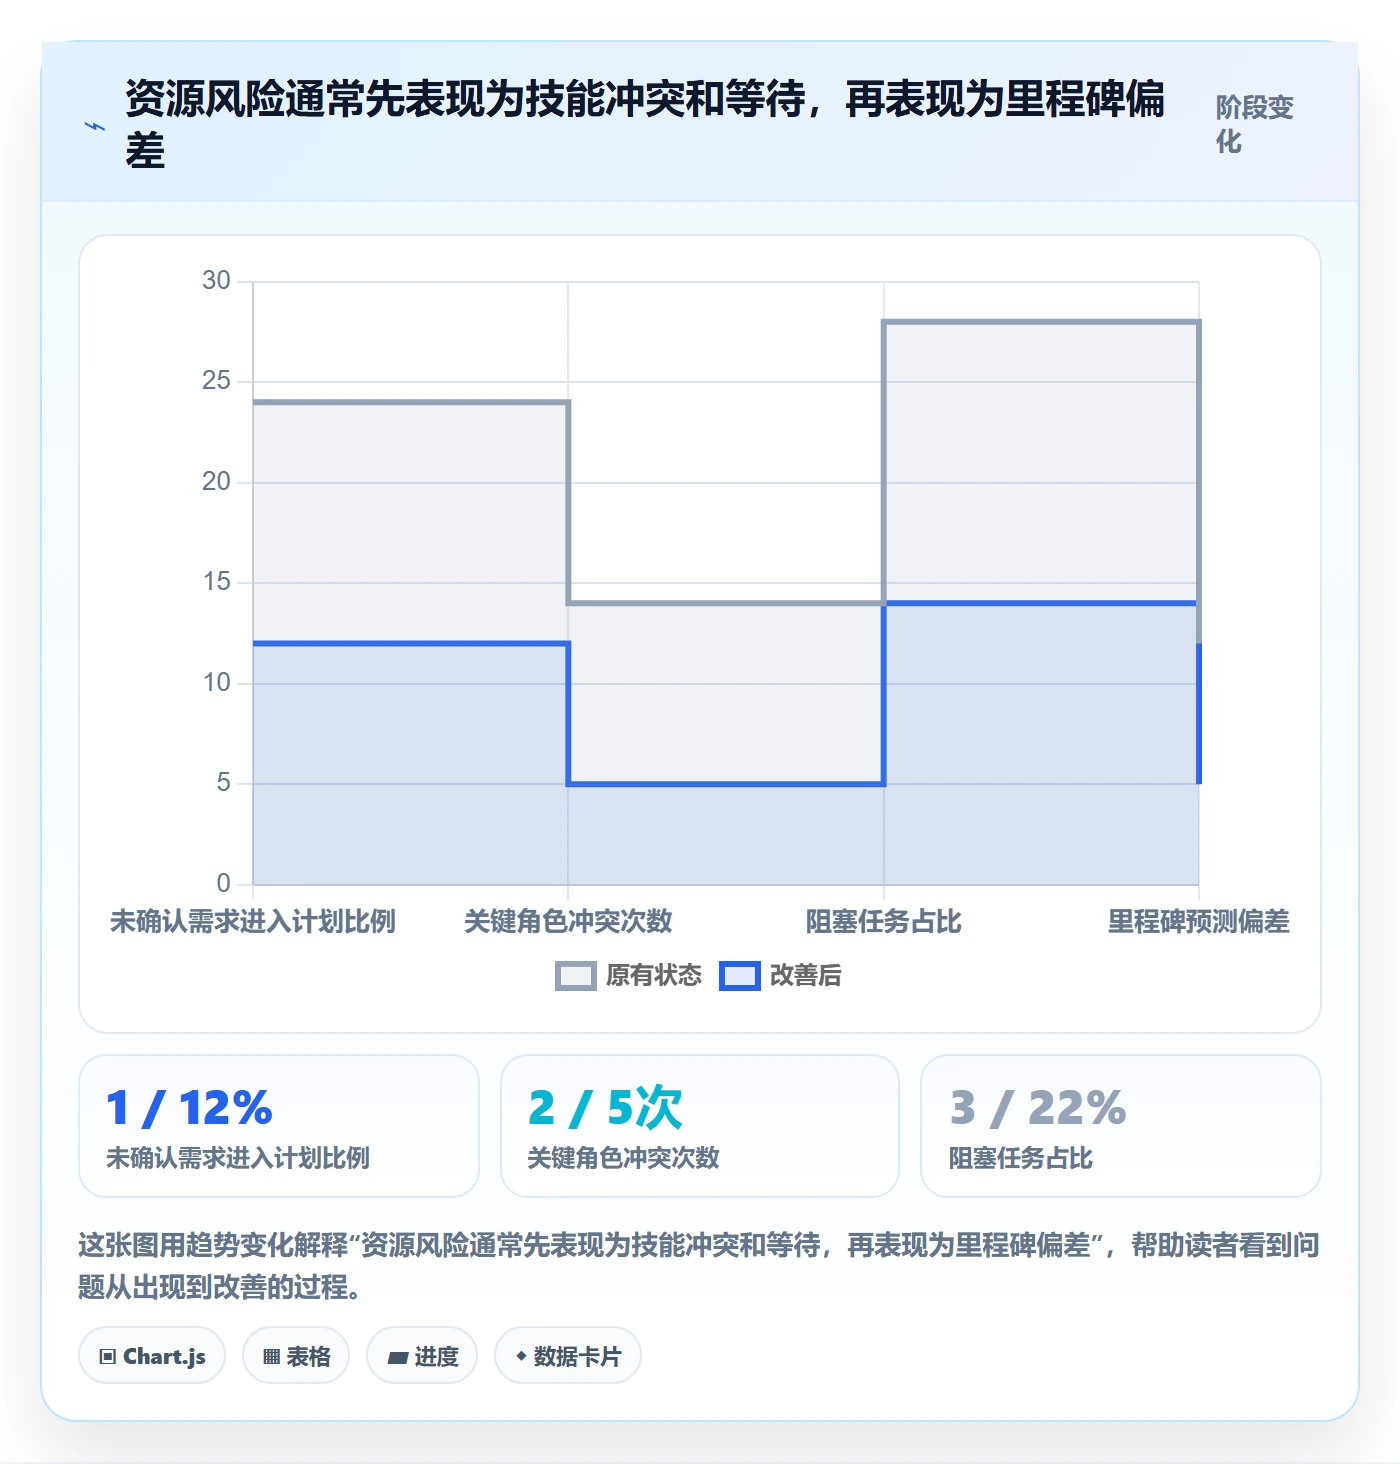Click card caption 阻塞任务占比 under 22%
This screenshot has width=1400, height=1464.
click(x=1021, y=1158)
